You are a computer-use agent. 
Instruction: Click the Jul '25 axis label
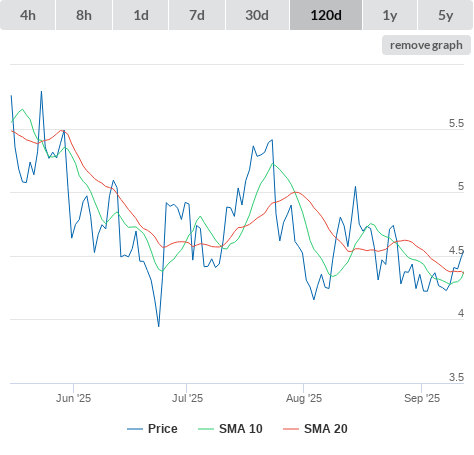[187, 398]
